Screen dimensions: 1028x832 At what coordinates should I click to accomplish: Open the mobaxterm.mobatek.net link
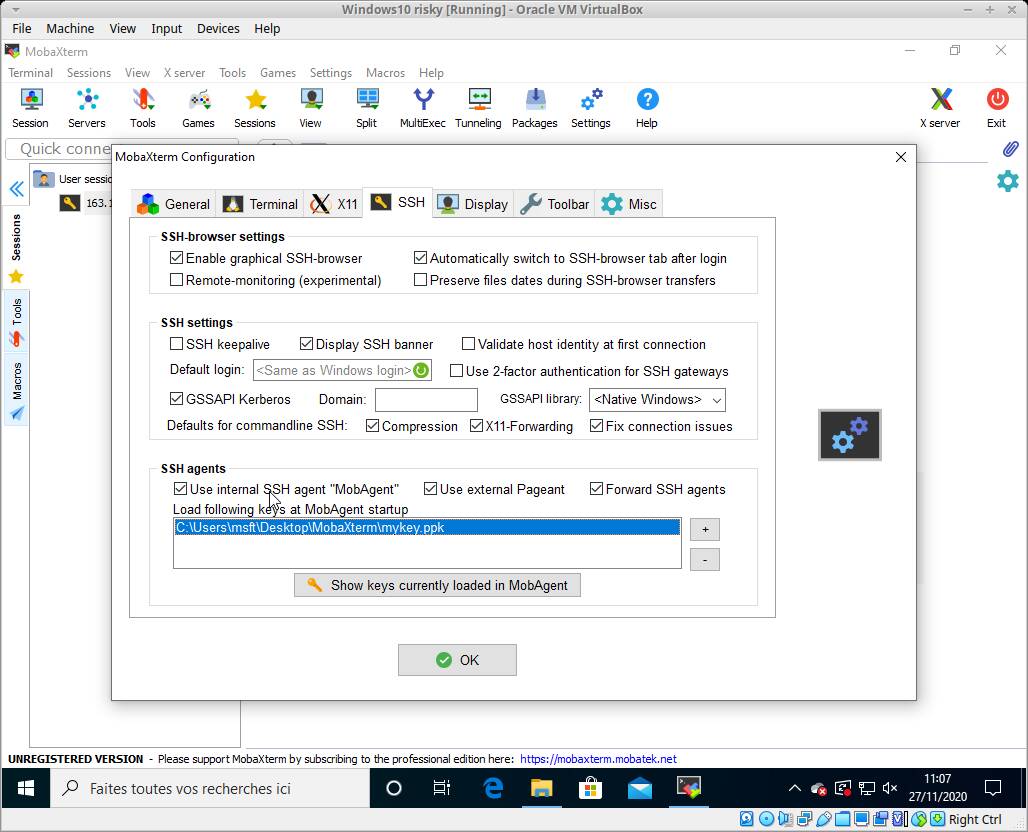[x=598, y=759]
